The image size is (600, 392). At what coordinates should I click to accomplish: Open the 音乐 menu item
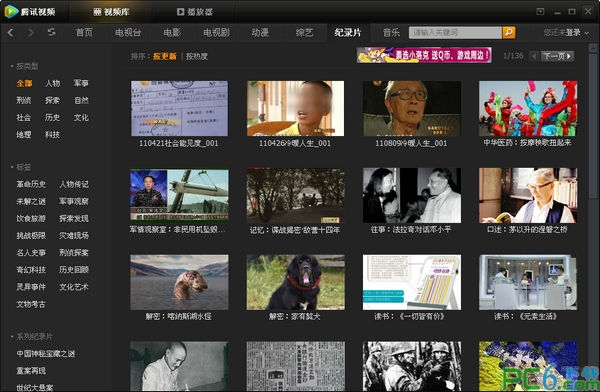(391, 33)
